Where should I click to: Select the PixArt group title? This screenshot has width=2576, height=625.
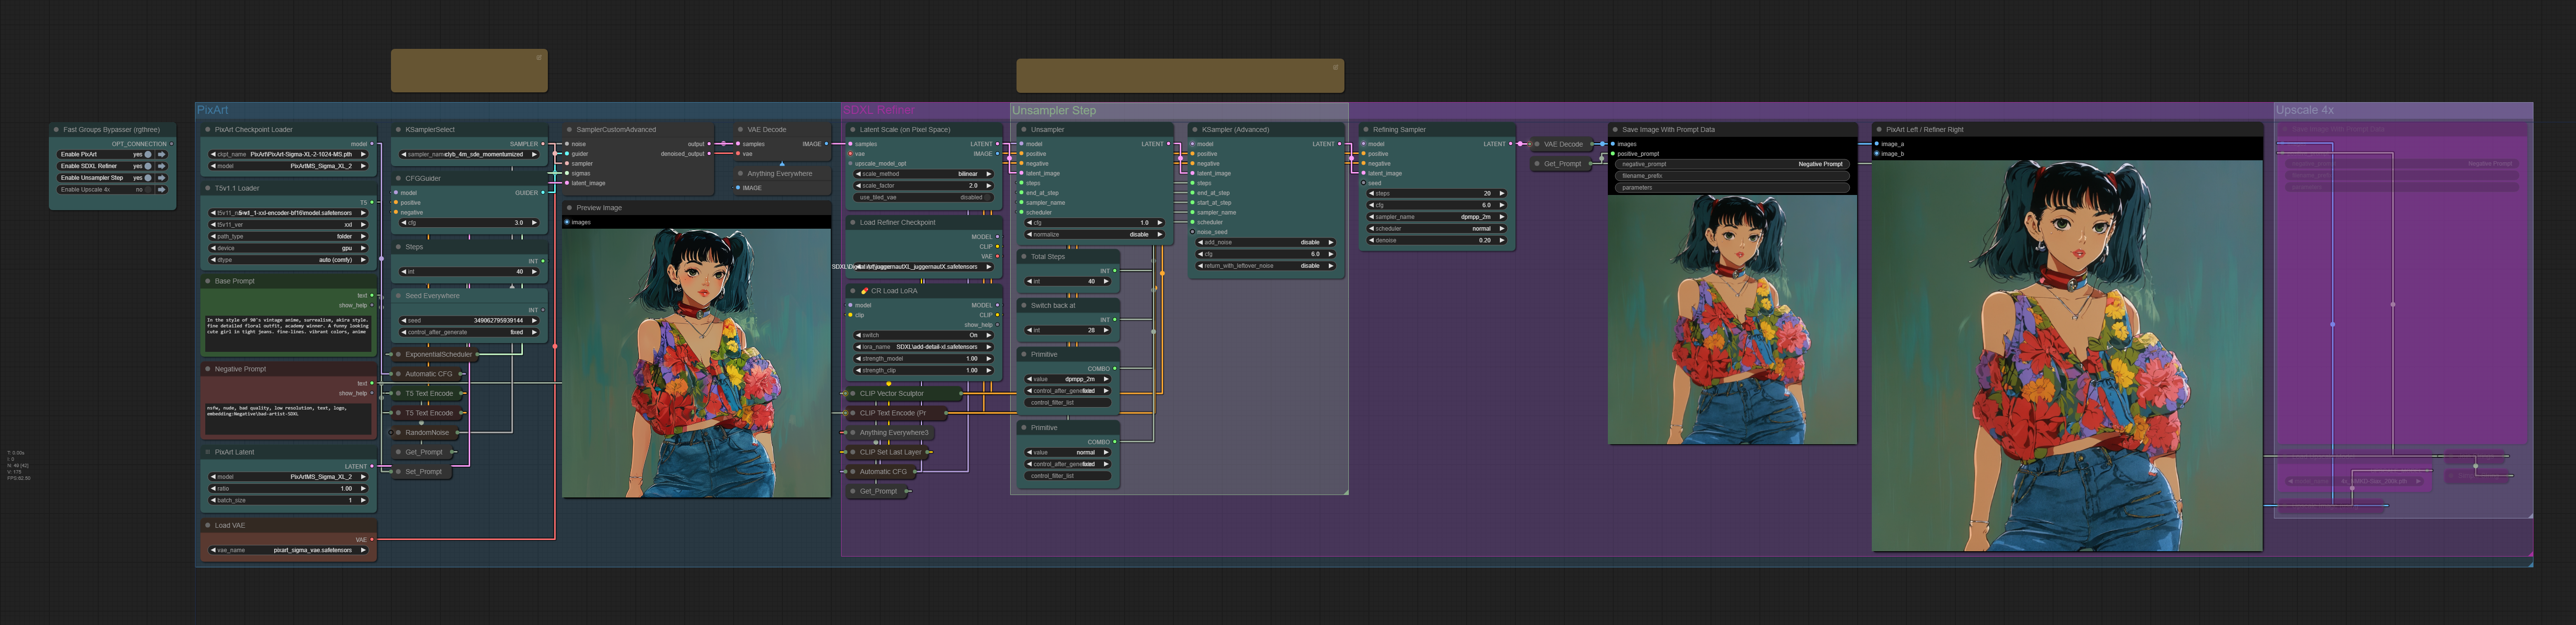click(213, 110)
